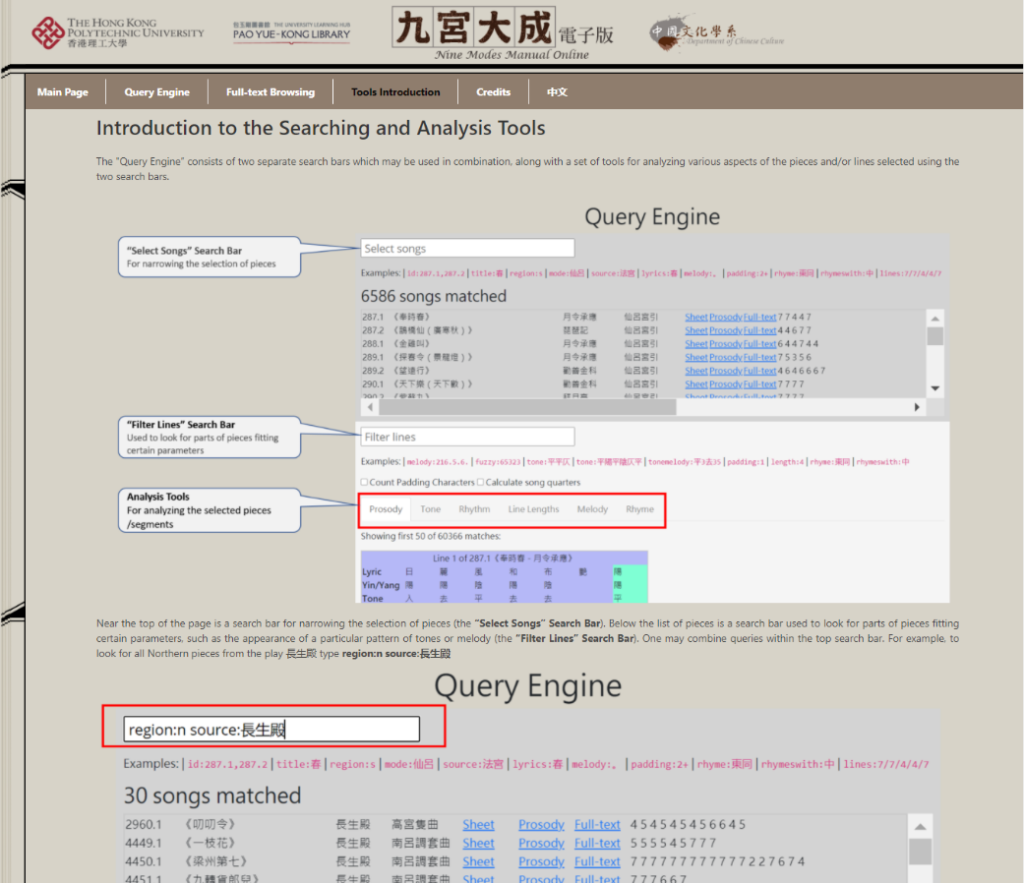Switch to the Line Lengths tab

pos(533,509)
